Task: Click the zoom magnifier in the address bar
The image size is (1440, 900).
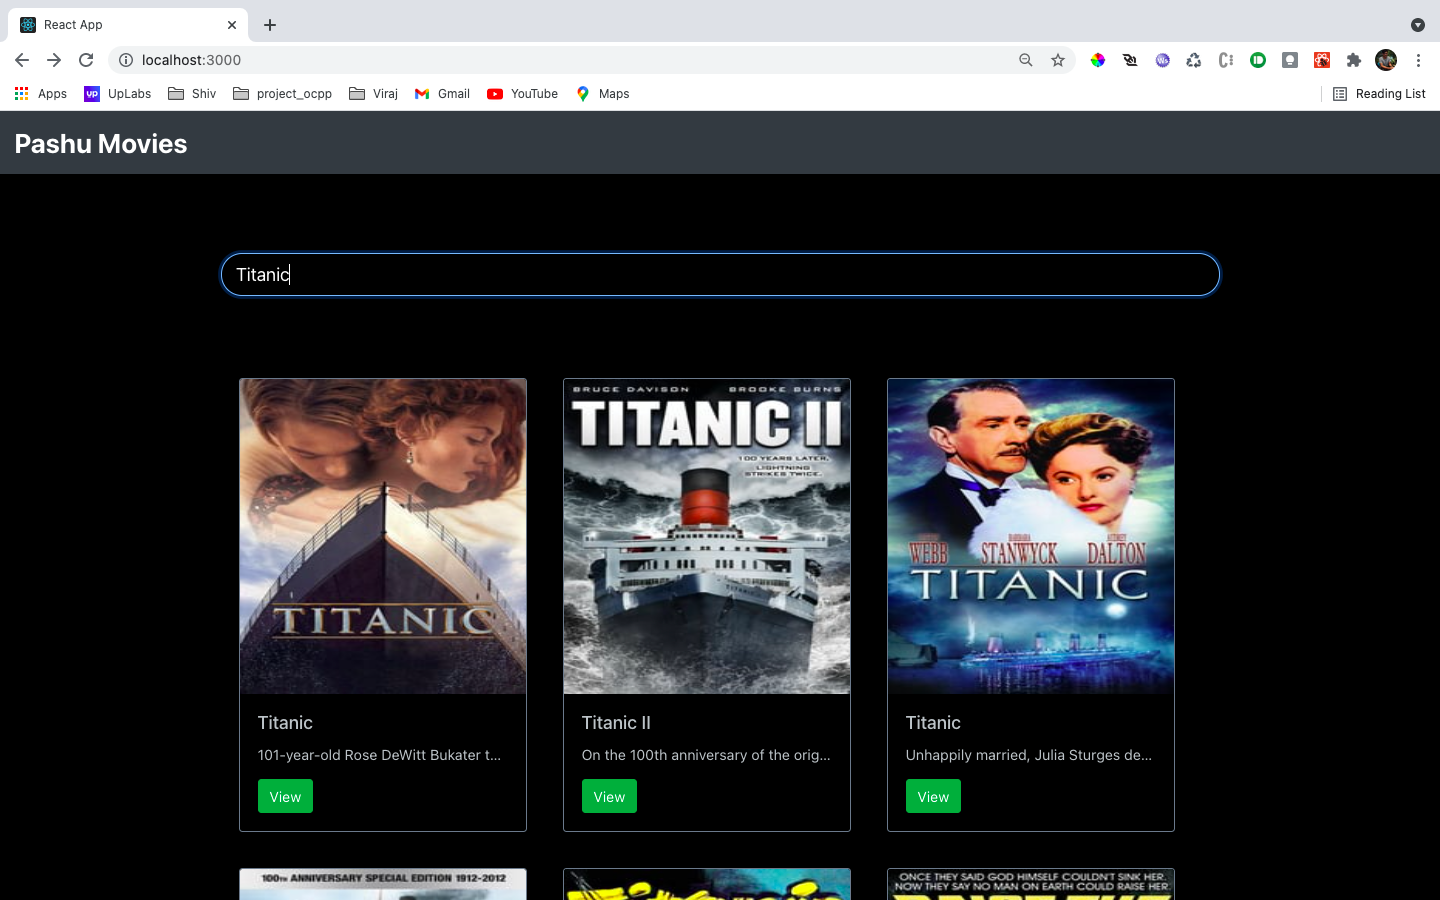Action: point(1026,60)
